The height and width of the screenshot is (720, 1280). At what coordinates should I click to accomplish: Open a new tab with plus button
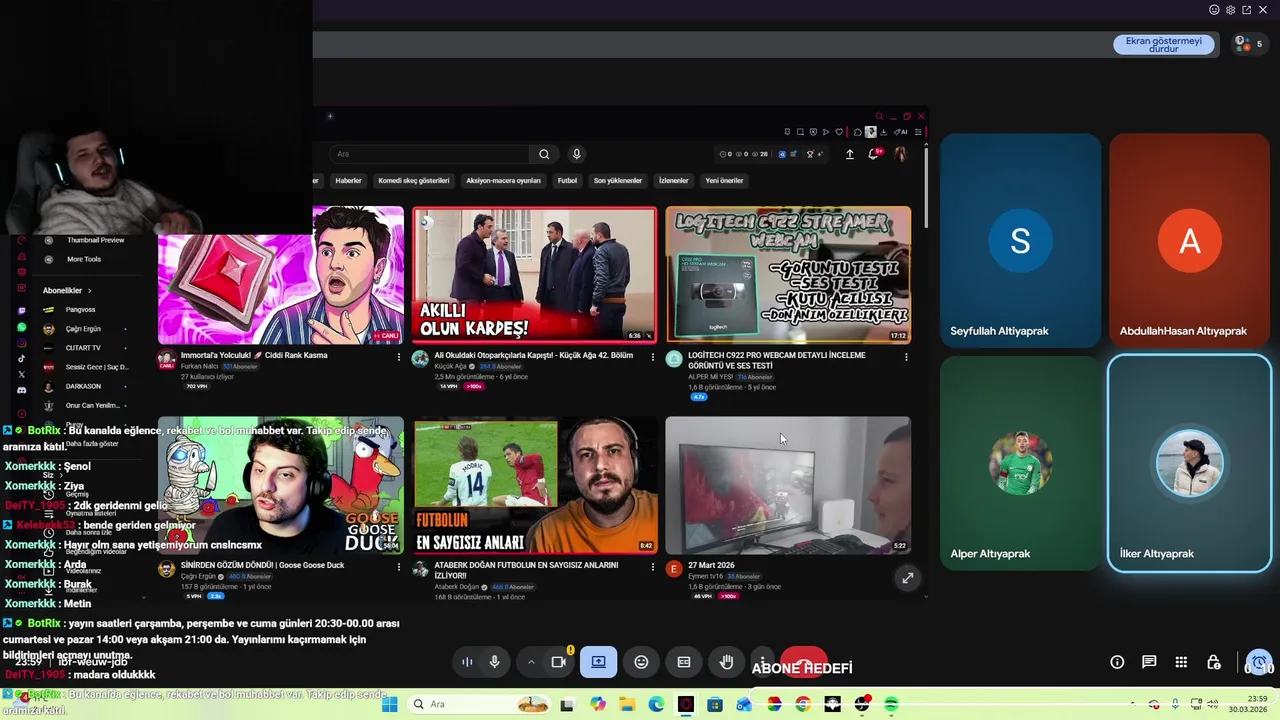(x=330, y=116)
